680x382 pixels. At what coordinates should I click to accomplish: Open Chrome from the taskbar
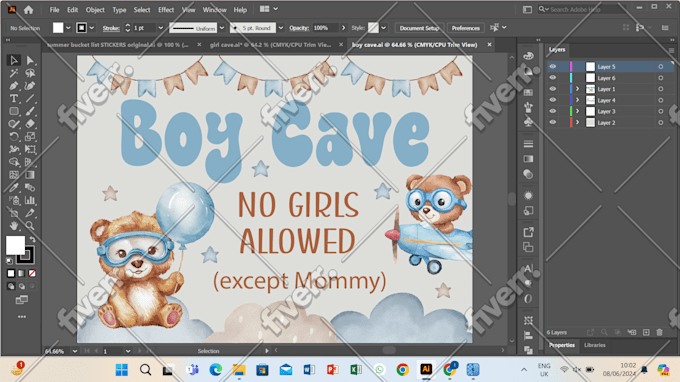click(x=402, y=369)
